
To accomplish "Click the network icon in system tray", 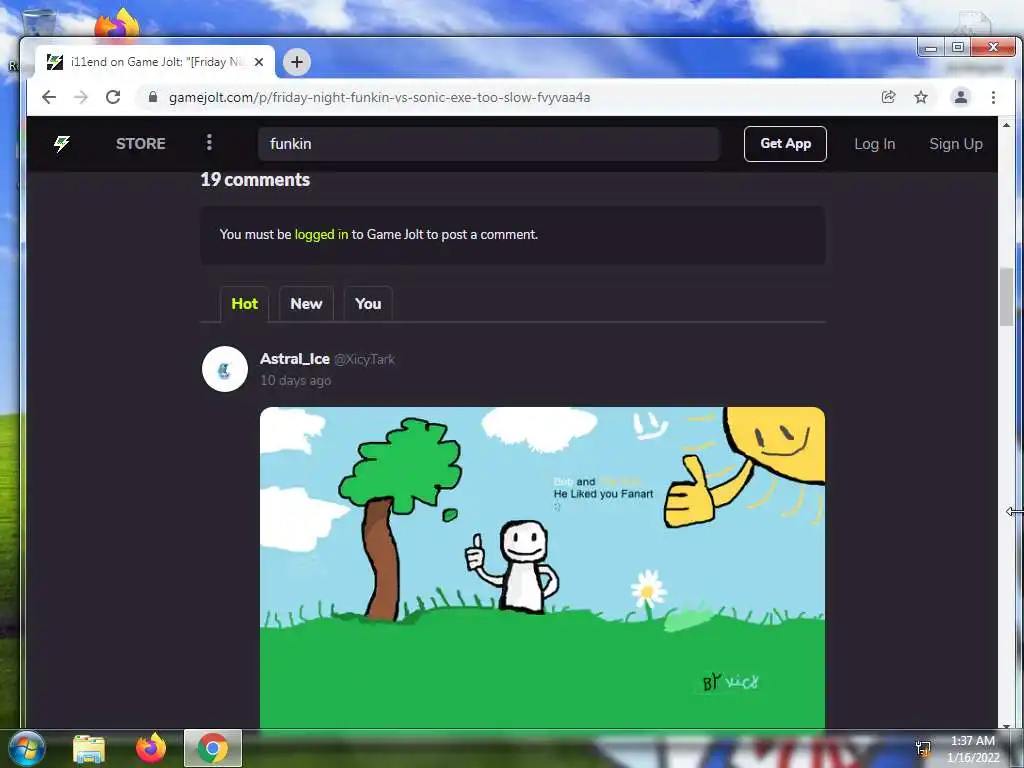I will coord(923,749).
